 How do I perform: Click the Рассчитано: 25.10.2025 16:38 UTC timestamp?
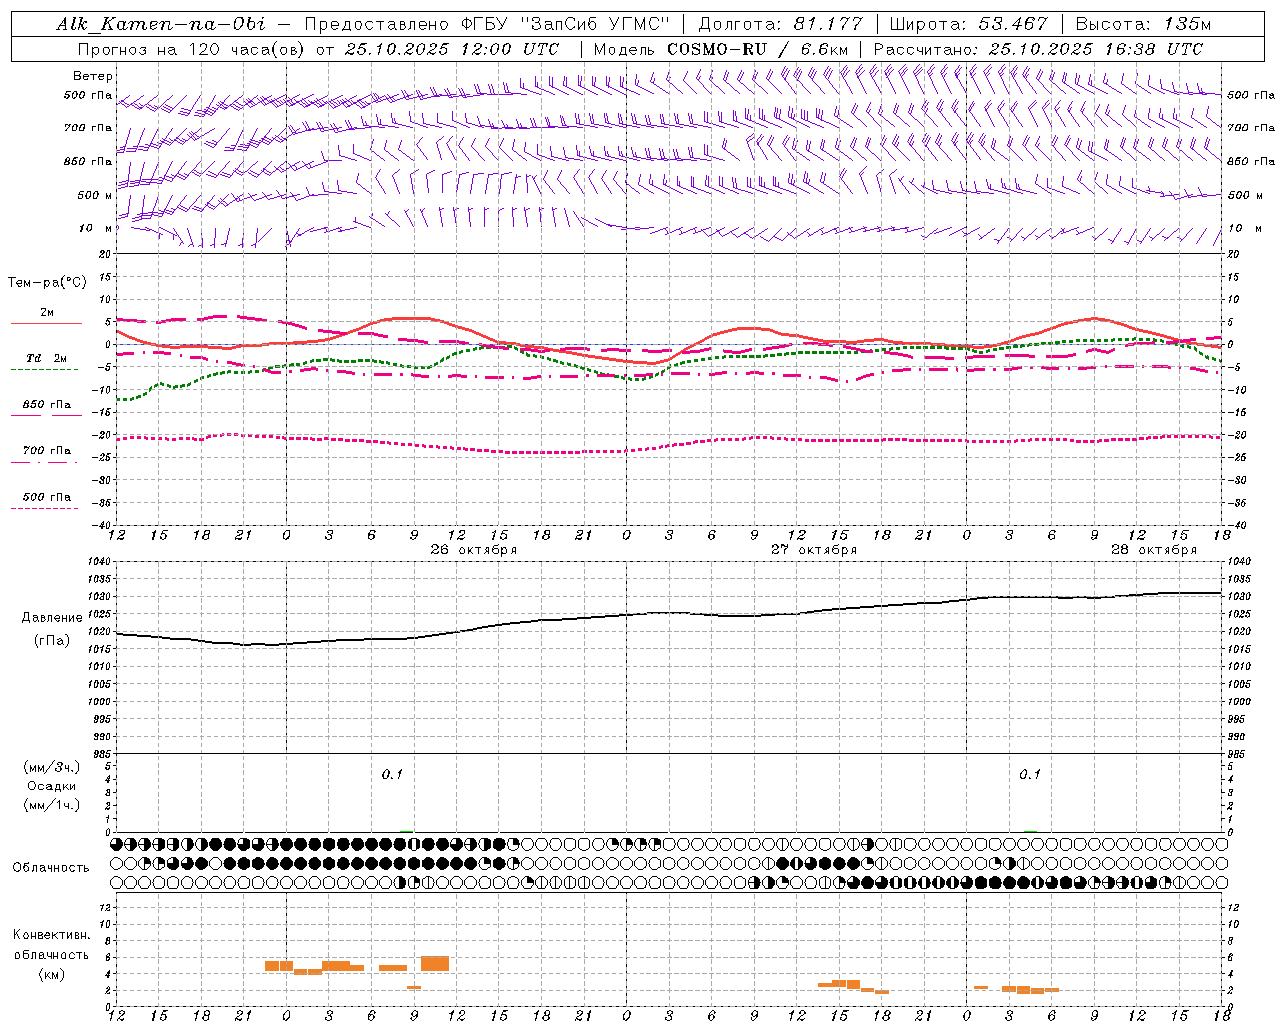(1038, 49)
